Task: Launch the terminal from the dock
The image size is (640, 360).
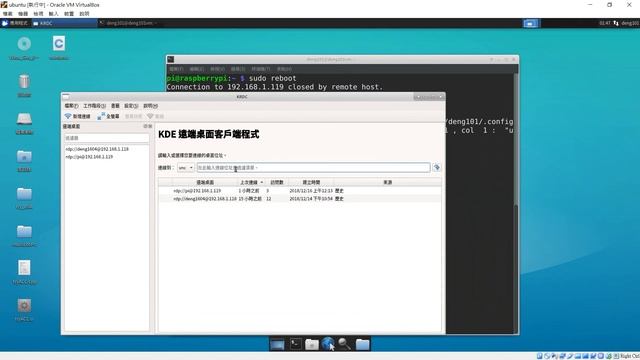Action: click(x=296, y=344)
